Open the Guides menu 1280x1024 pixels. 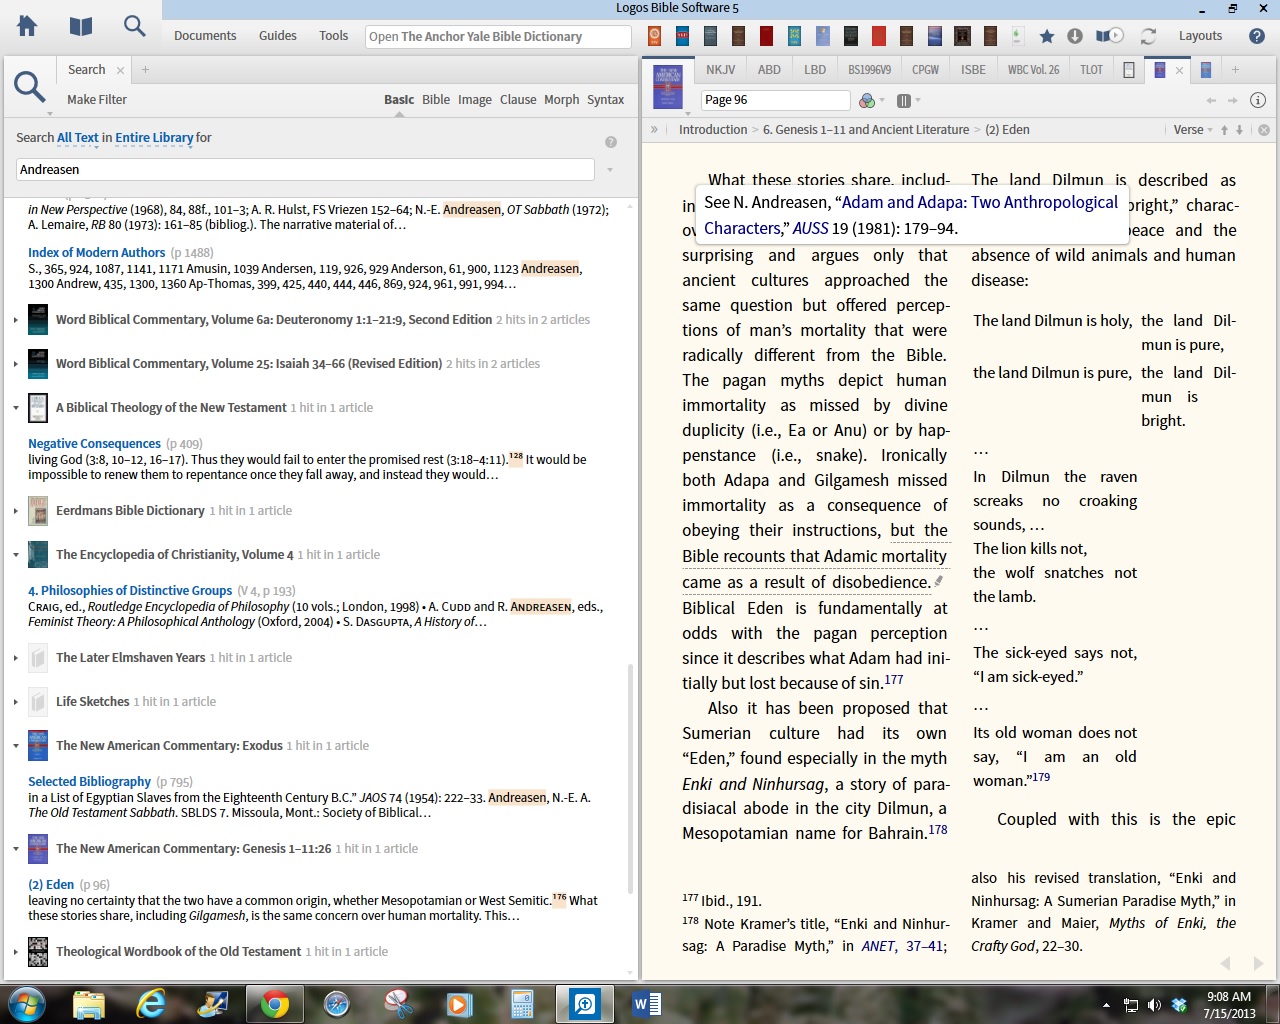pos(277,36)
